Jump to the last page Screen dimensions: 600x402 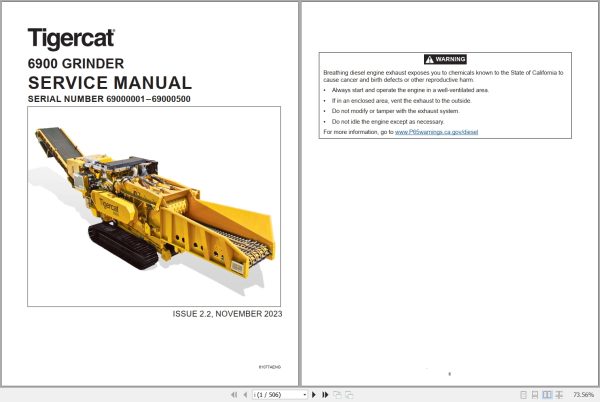(x=325, y=394)
